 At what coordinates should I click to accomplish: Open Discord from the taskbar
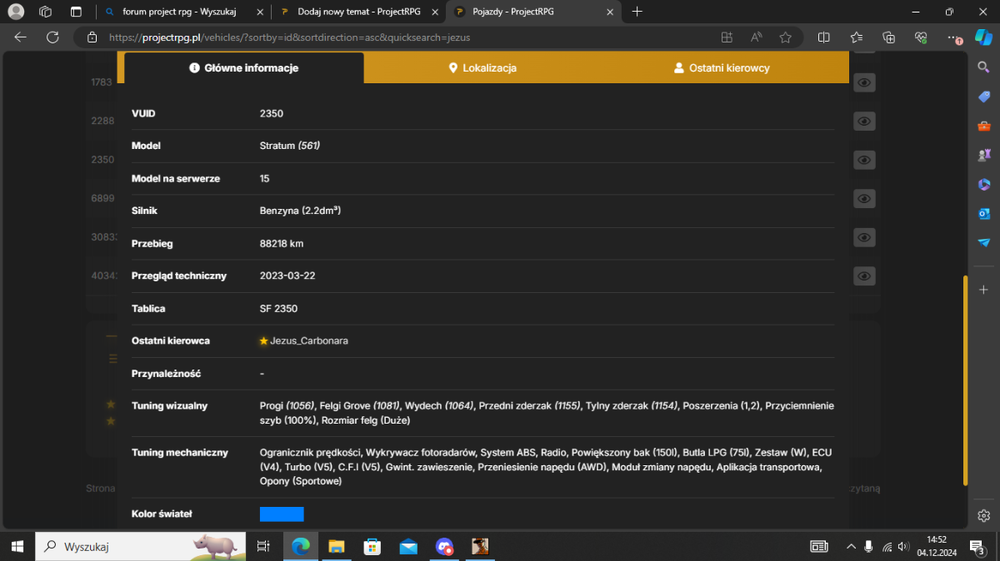click(x=444, y=546)
